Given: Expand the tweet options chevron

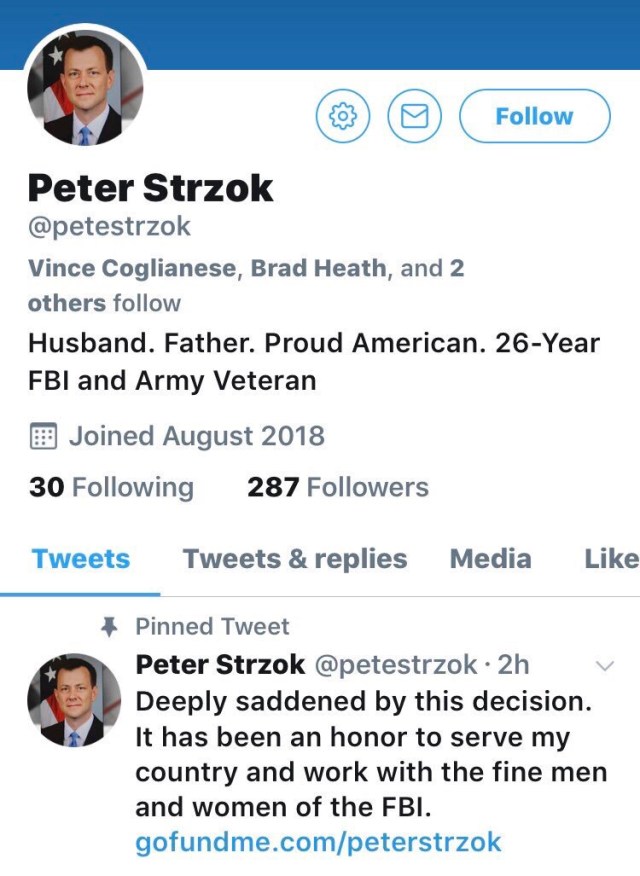Looking at the screenshot, I should click(604, 666).
